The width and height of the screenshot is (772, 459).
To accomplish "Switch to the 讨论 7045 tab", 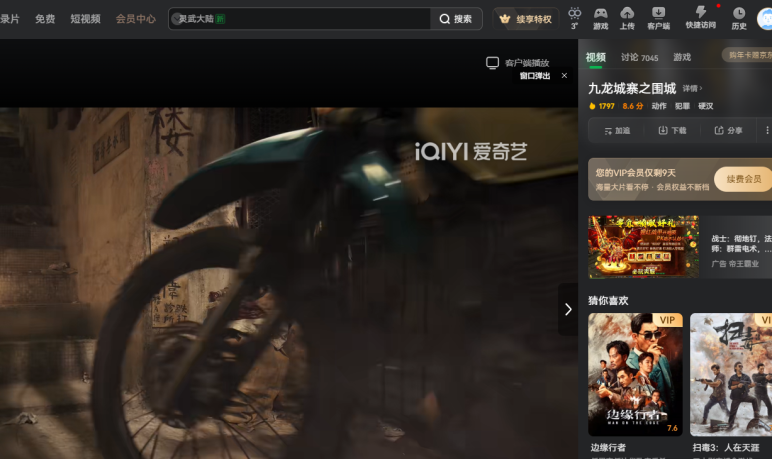I will (639, 57).
